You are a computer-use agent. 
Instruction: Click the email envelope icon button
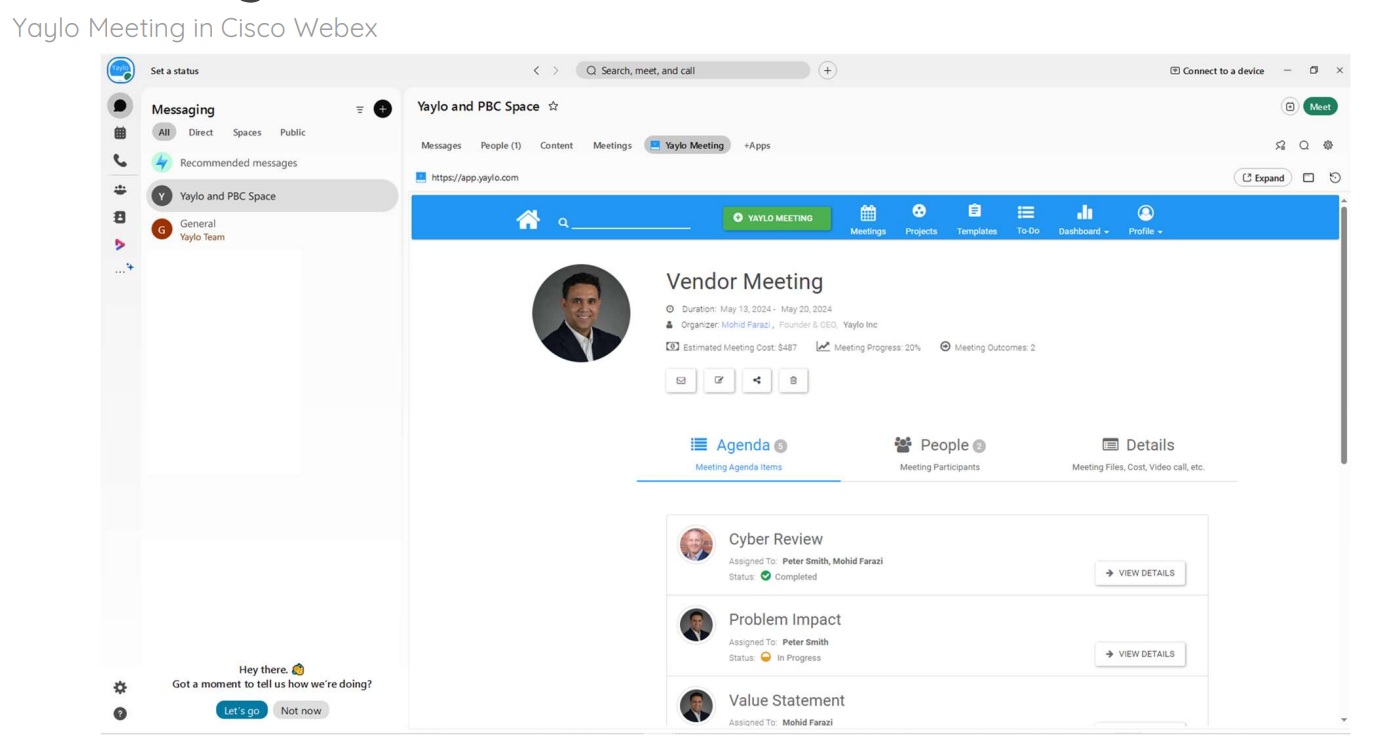(x=681, y=380)
